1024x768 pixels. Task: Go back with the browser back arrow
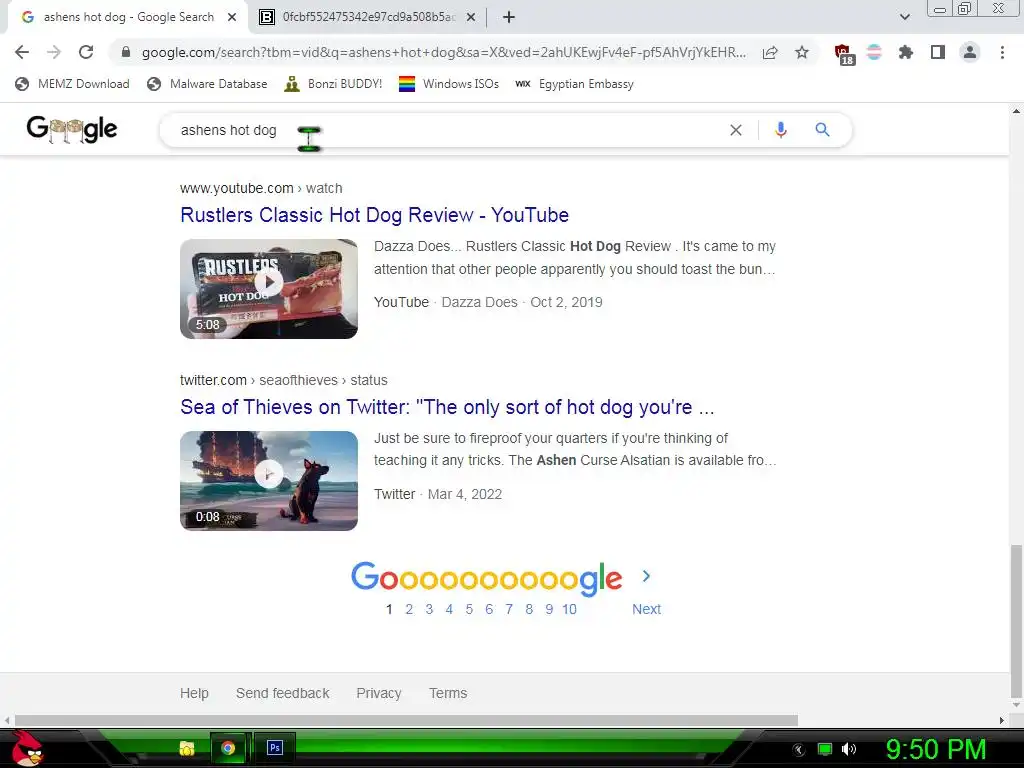click(x=22, y=52)
